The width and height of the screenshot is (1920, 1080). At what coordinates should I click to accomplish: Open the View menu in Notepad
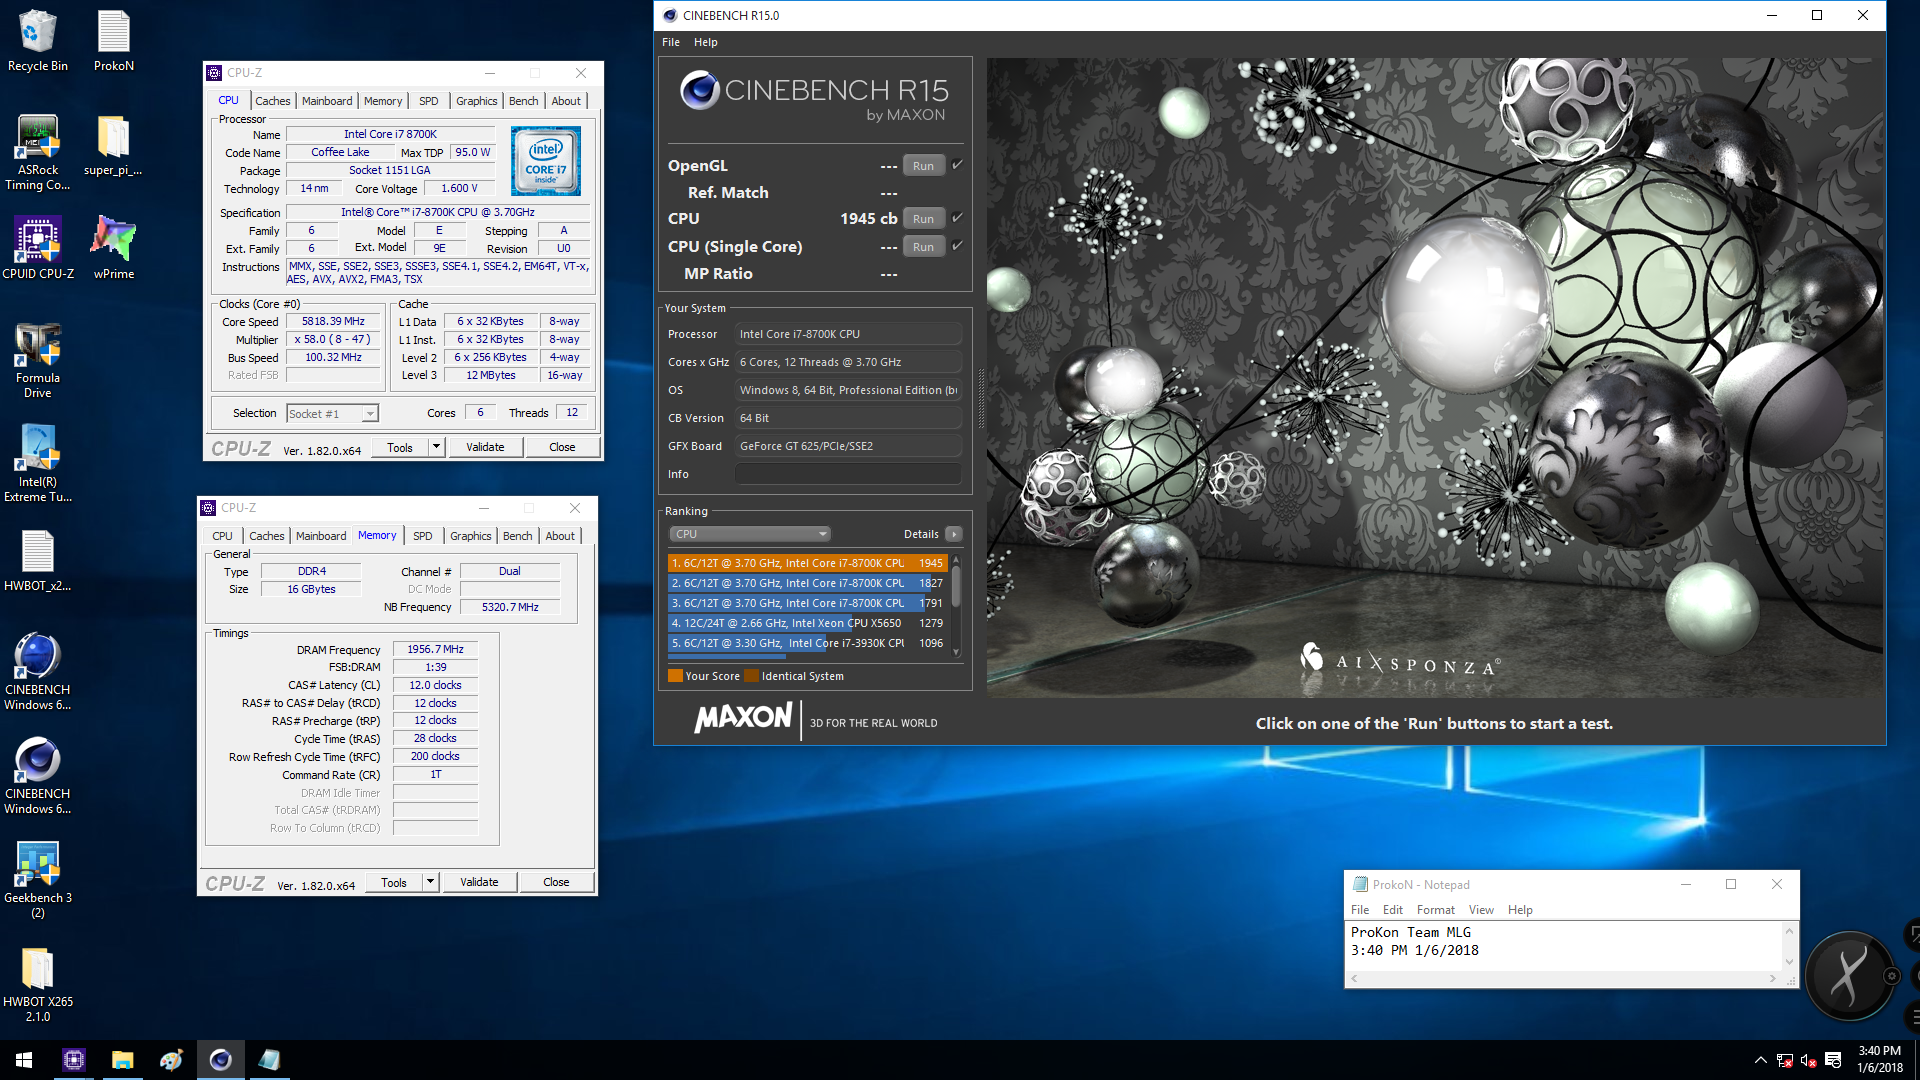1481,910
